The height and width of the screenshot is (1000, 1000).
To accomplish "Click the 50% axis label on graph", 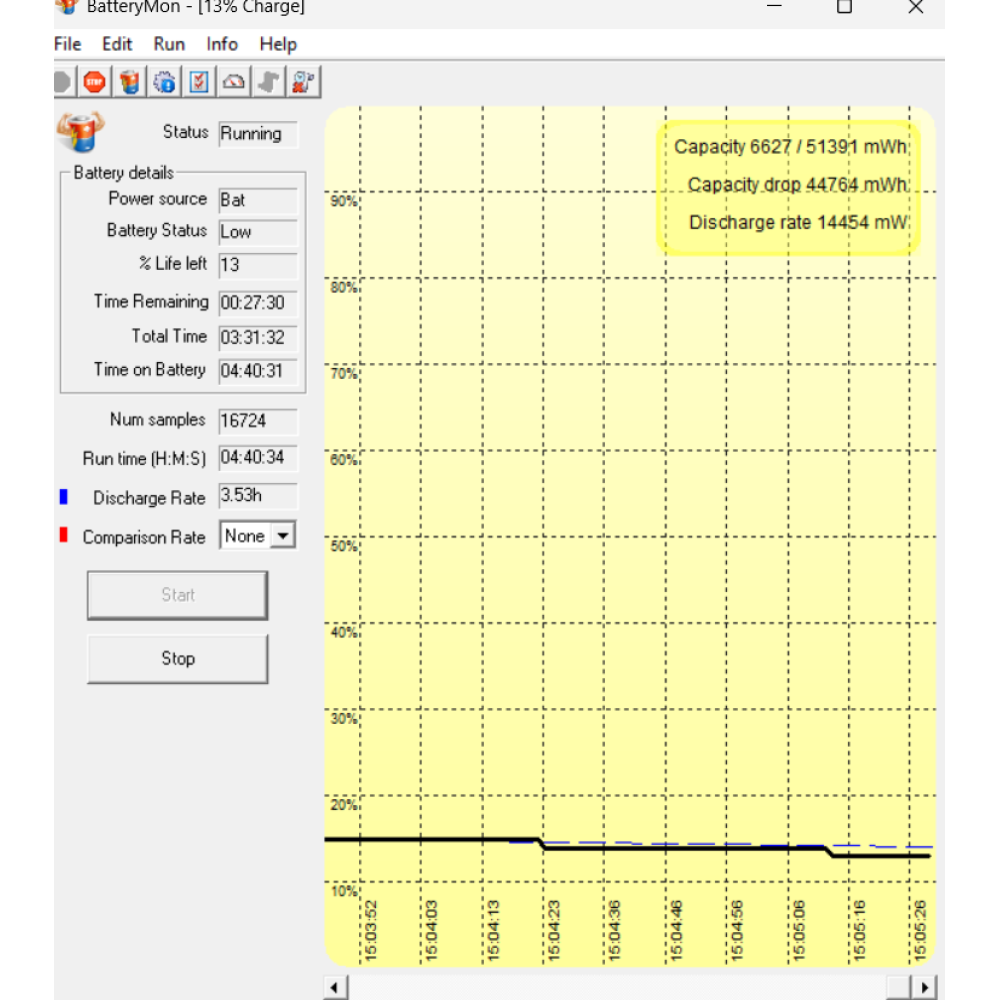I will click(x=343, y=546).
